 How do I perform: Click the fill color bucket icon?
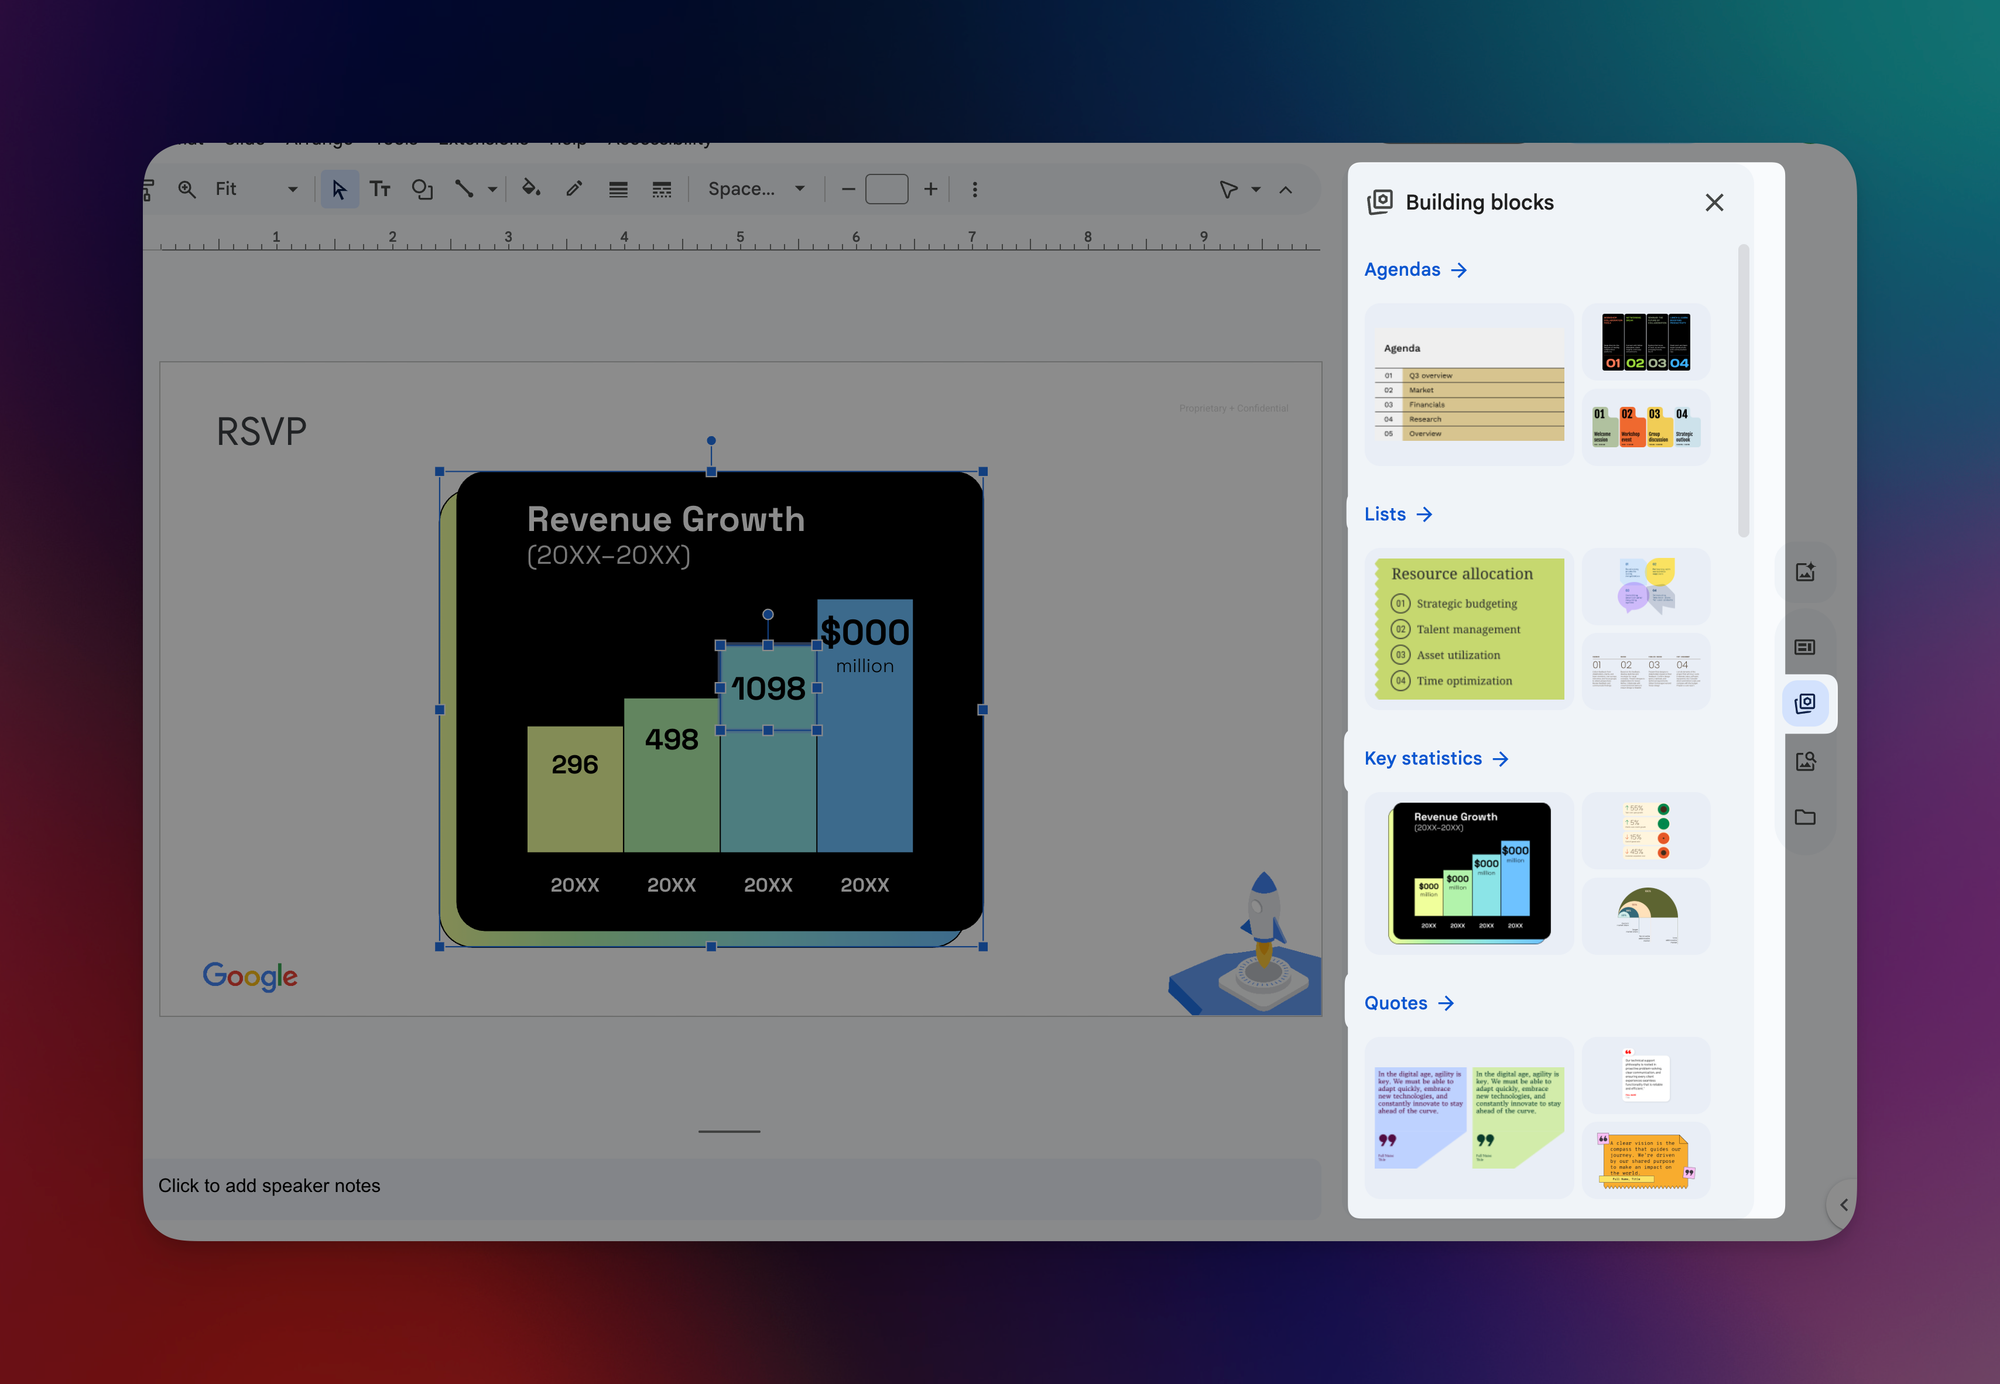[x=531, y=189]
